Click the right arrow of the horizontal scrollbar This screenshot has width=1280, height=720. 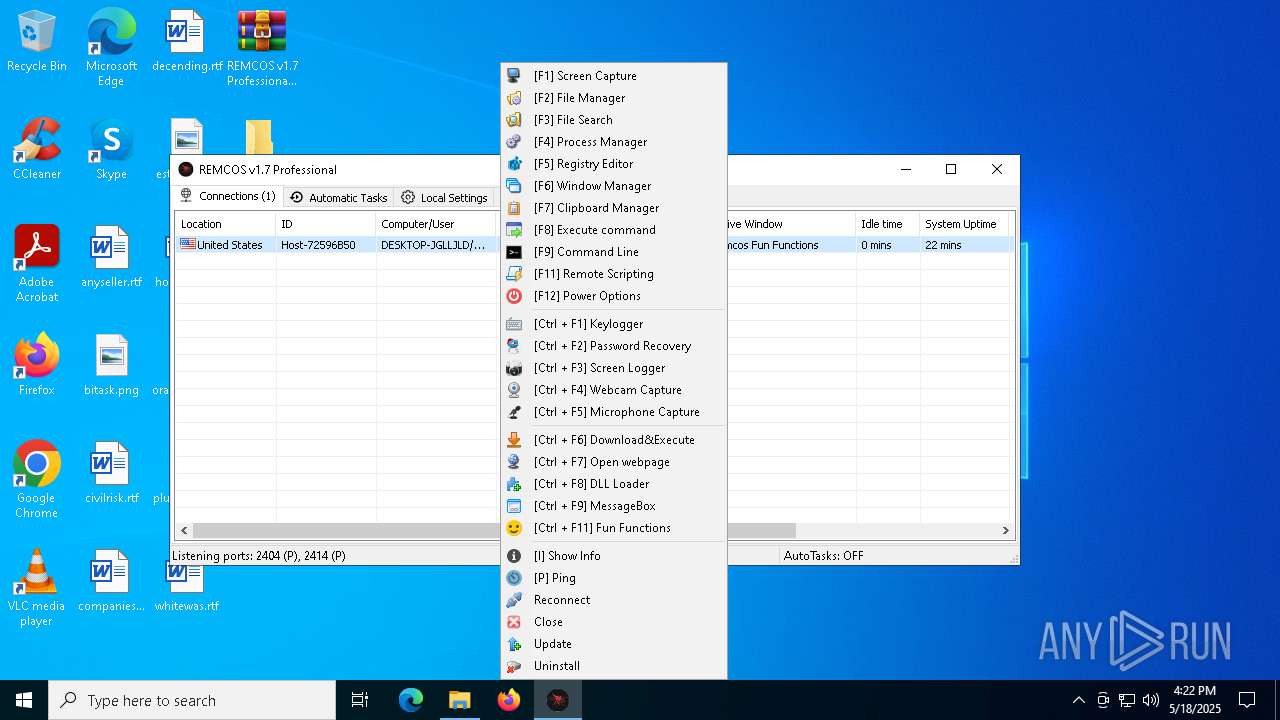pos(1006,530)
